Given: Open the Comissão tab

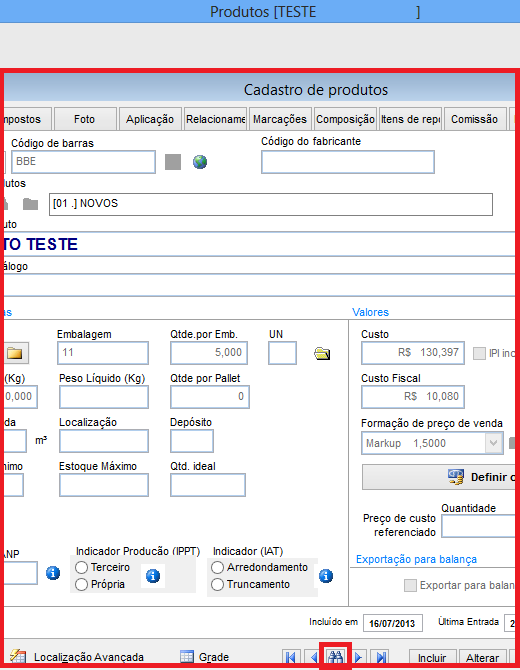Looking at the screenshot, I should pyautogui.click(x=475, y=119).
